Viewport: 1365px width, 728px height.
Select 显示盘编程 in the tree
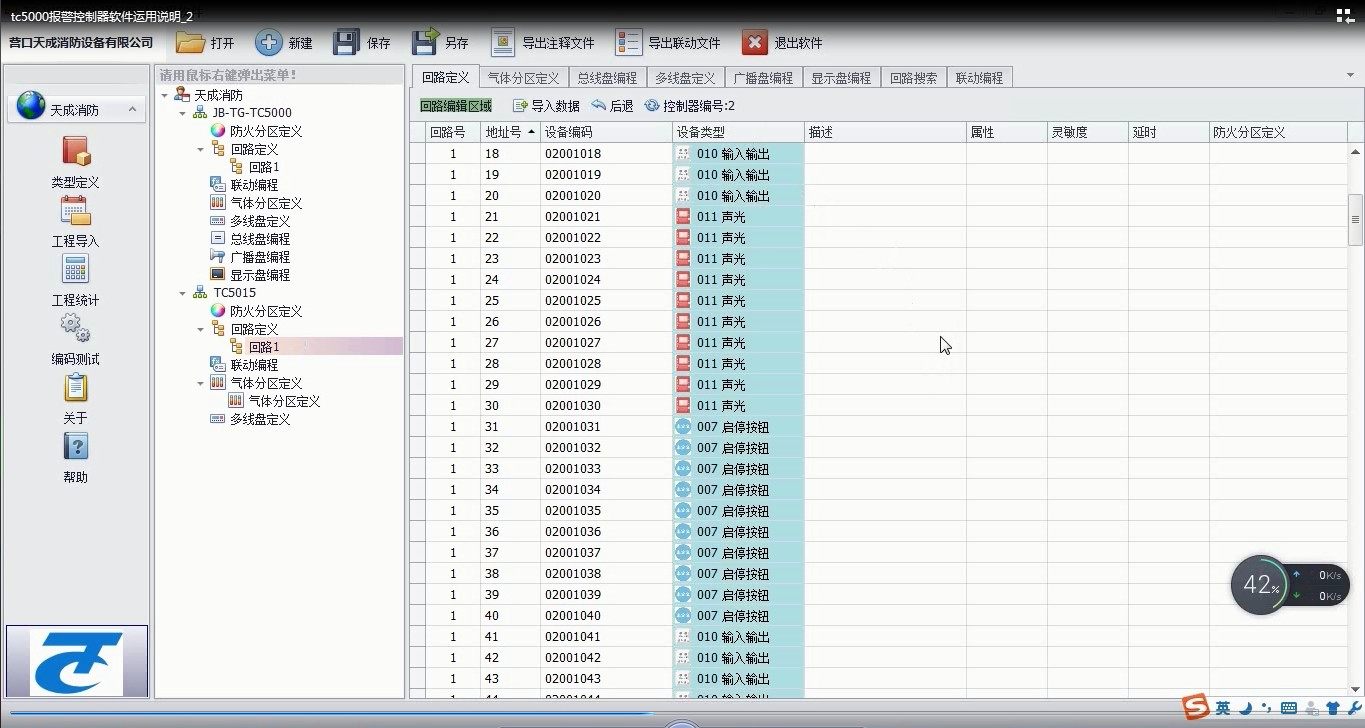coord(259,275)
